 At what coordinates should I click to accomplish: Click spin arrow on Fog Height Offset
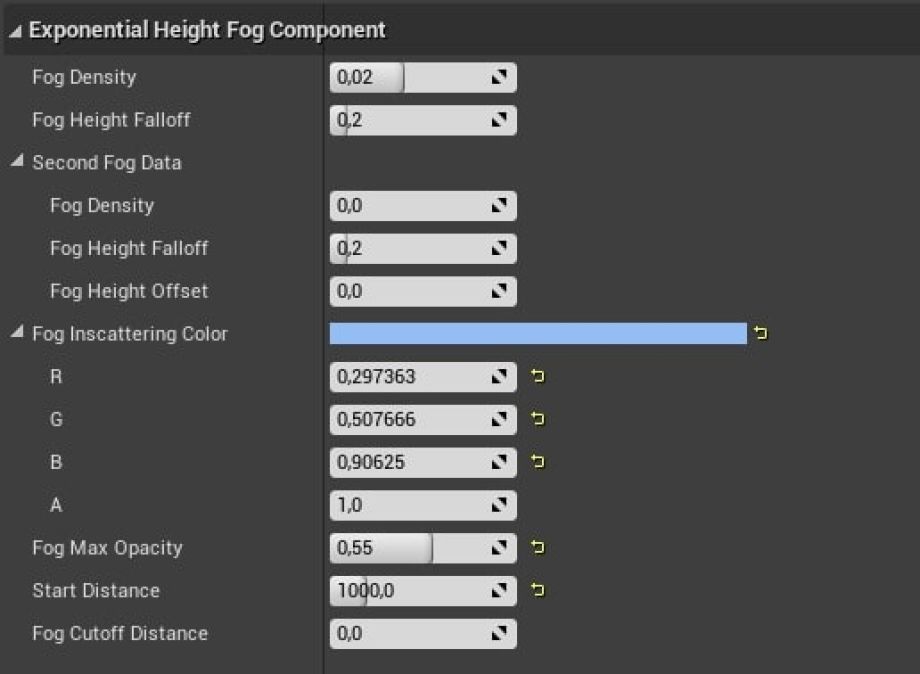[500, 291]
